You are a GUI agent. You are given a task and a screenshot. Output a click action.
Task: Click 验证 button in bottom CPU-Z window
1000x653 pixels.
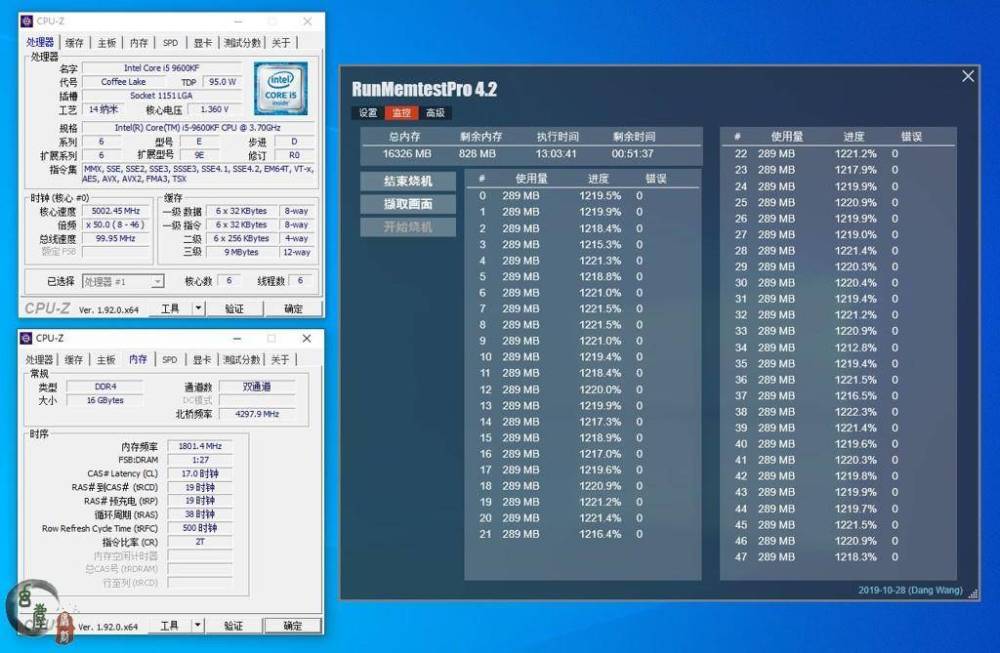(x=233, y=626)
